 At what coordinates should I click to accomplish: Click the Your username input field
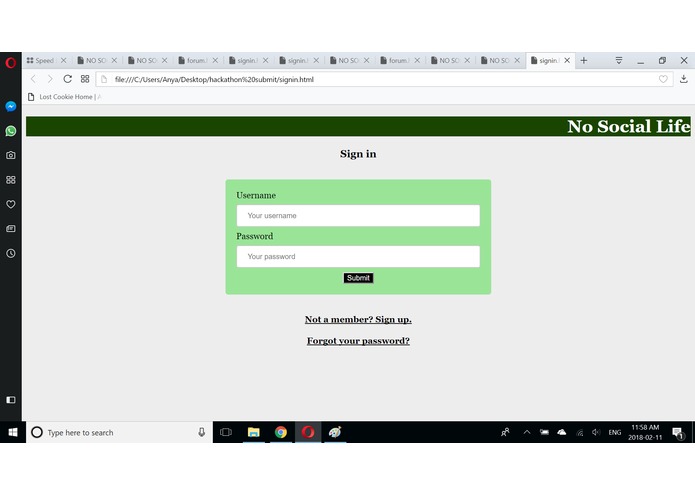click(358, 215)
